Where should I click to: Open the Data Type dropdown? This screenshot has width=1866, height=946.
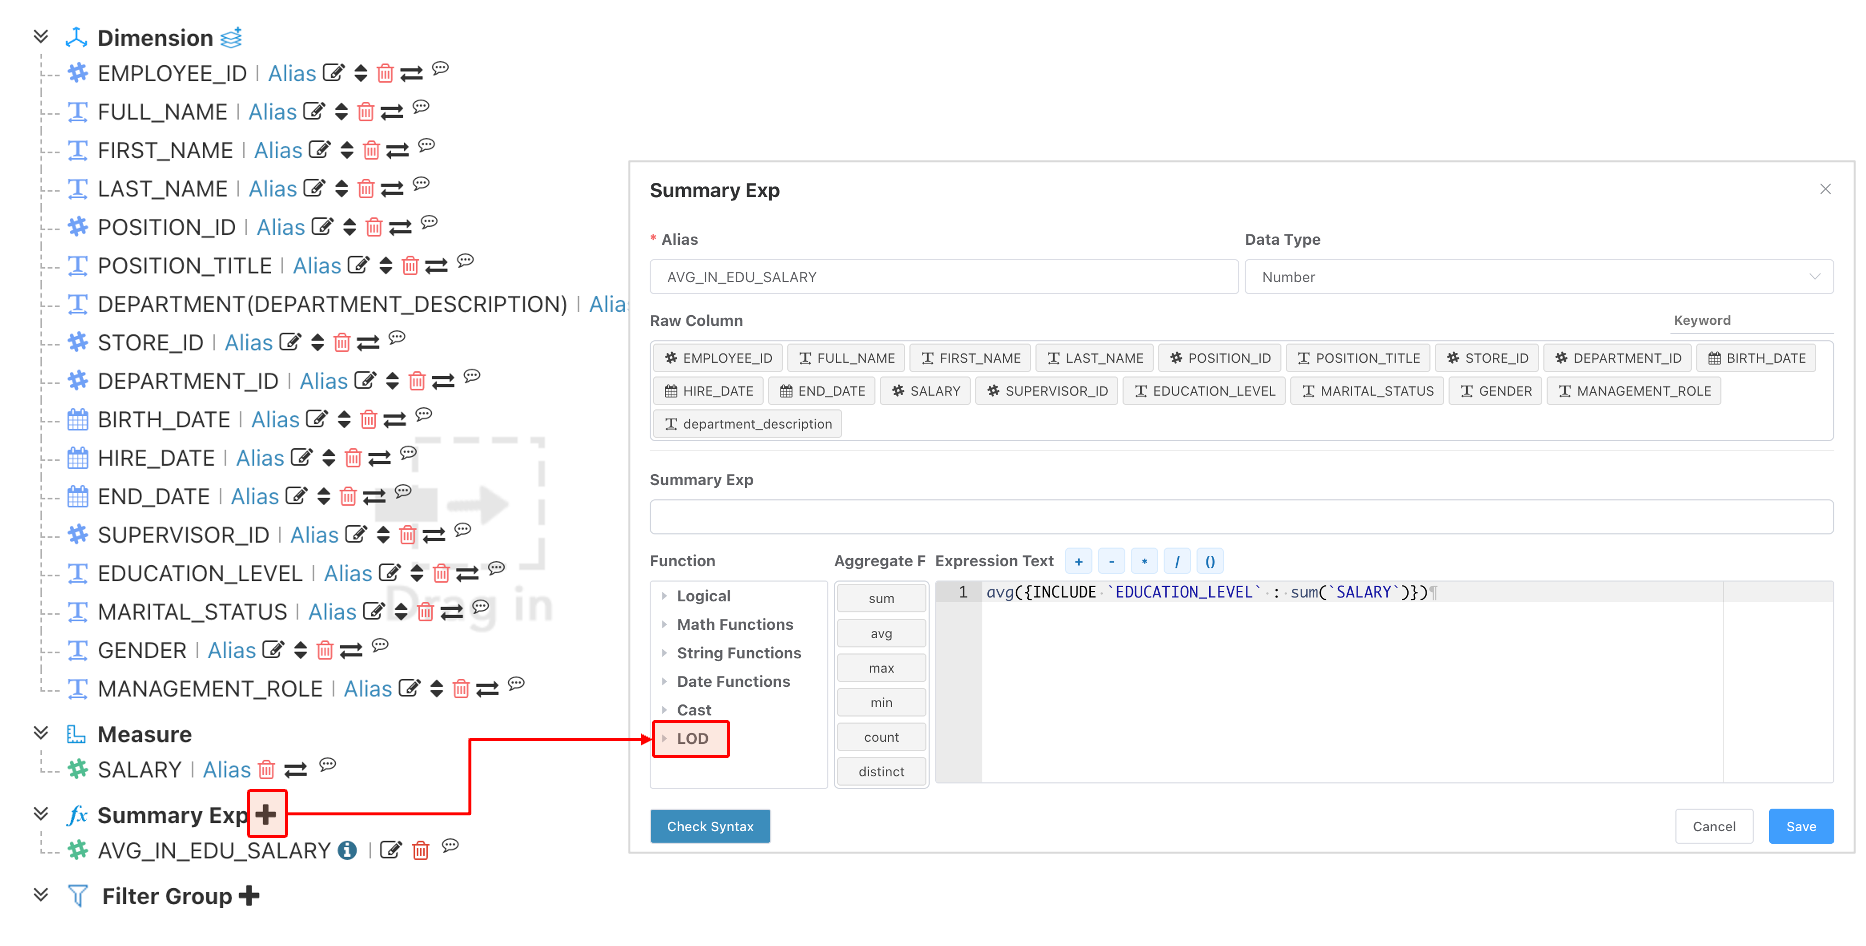click(1539, 277)
